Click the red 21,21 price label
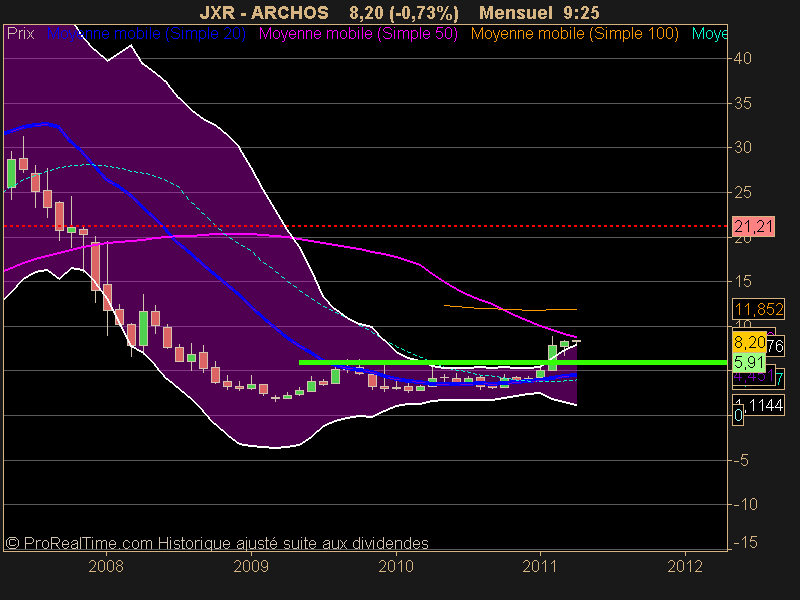The image size is (800, 600). click(753, 226)
